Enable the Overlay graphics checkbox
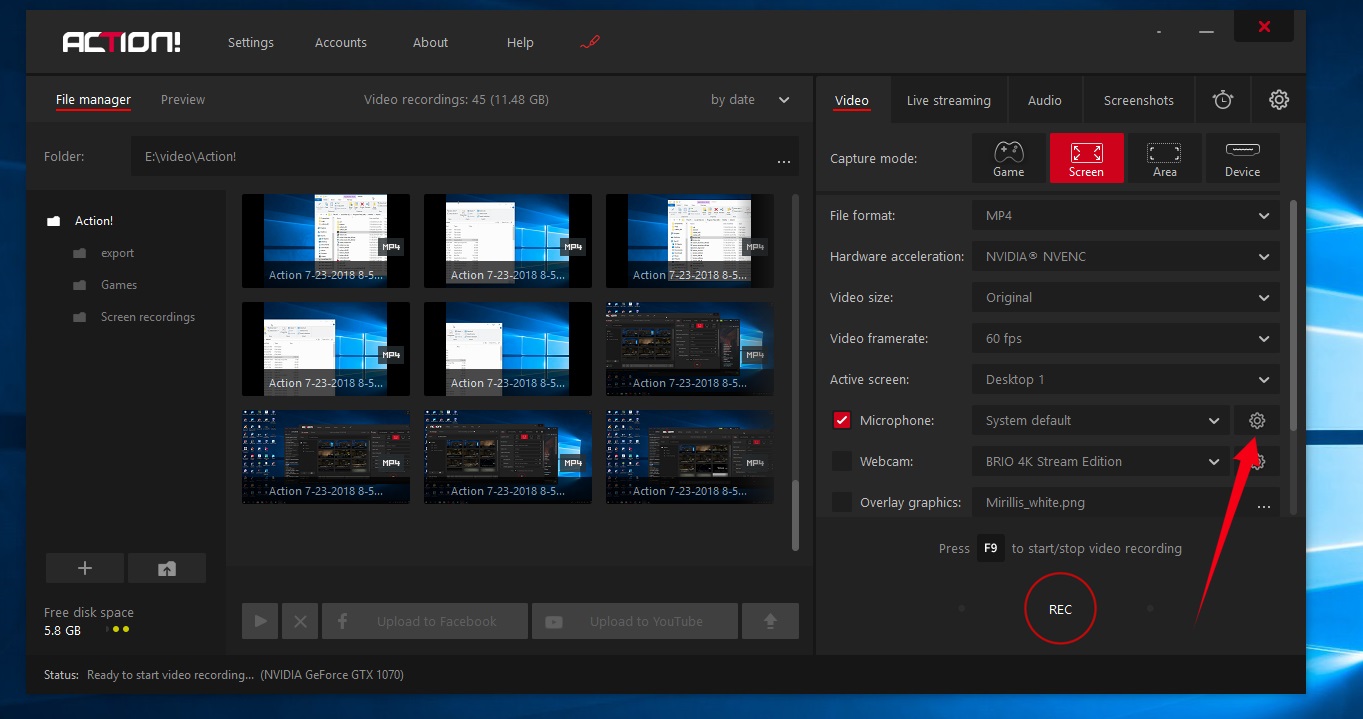 [x=842, y=503]
